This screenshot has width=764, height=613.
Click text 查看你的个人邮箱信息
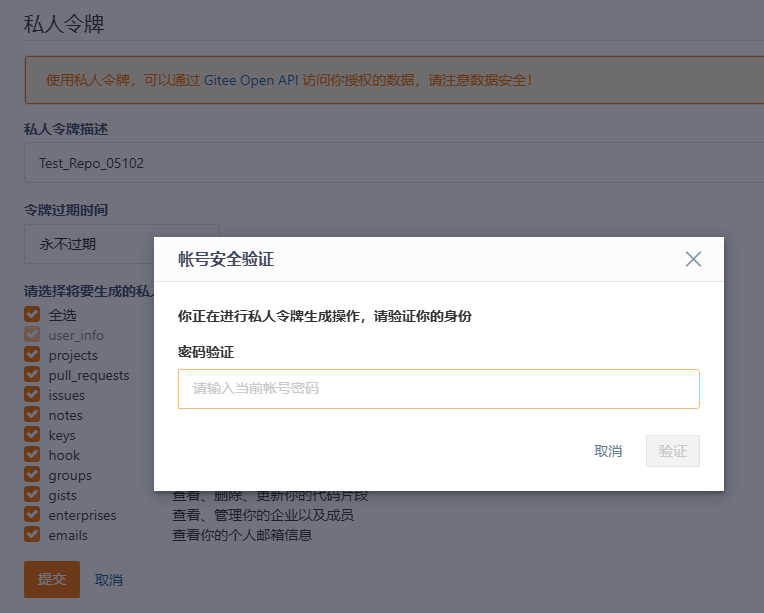click(x=242, y=535)
